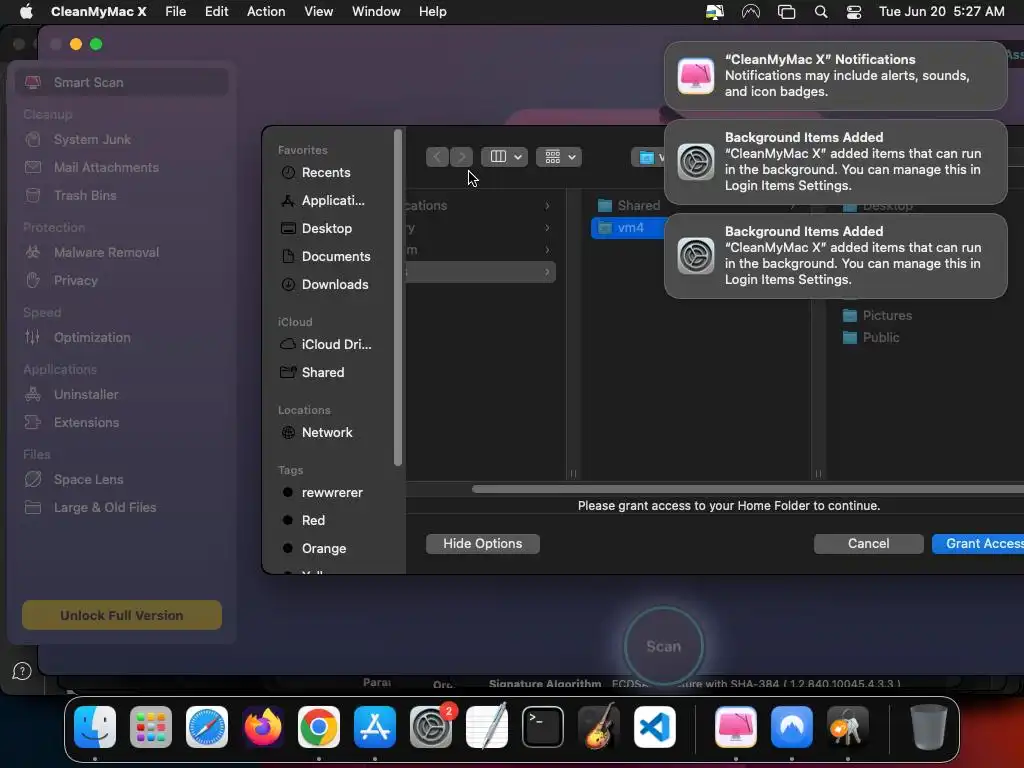Open Terminal from the Dock
This screenshot has height=768, width=1024.
pyautogui.click(x=543, y=727)
